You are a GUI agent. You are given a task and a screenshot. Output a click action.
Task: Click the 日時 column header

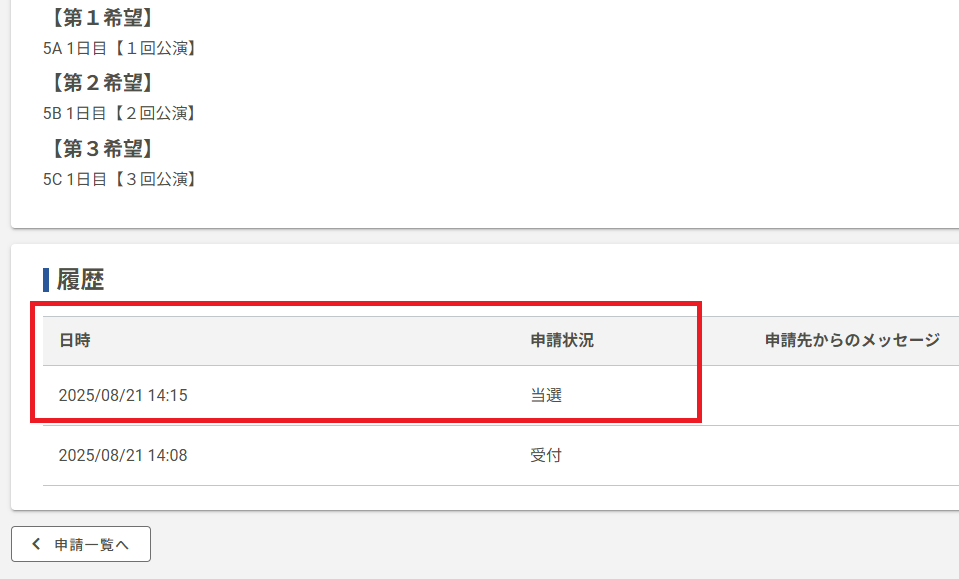75,340
